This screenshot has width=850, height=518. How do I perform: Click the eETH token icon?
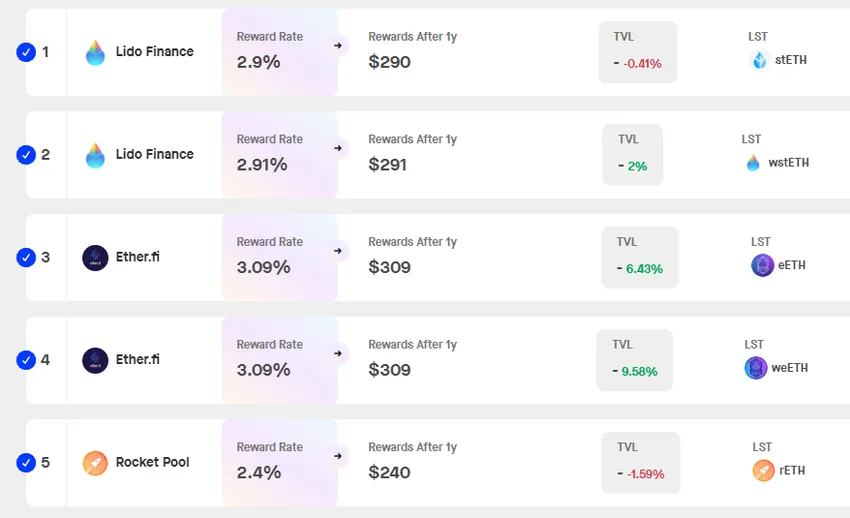(x=762, y=265)
